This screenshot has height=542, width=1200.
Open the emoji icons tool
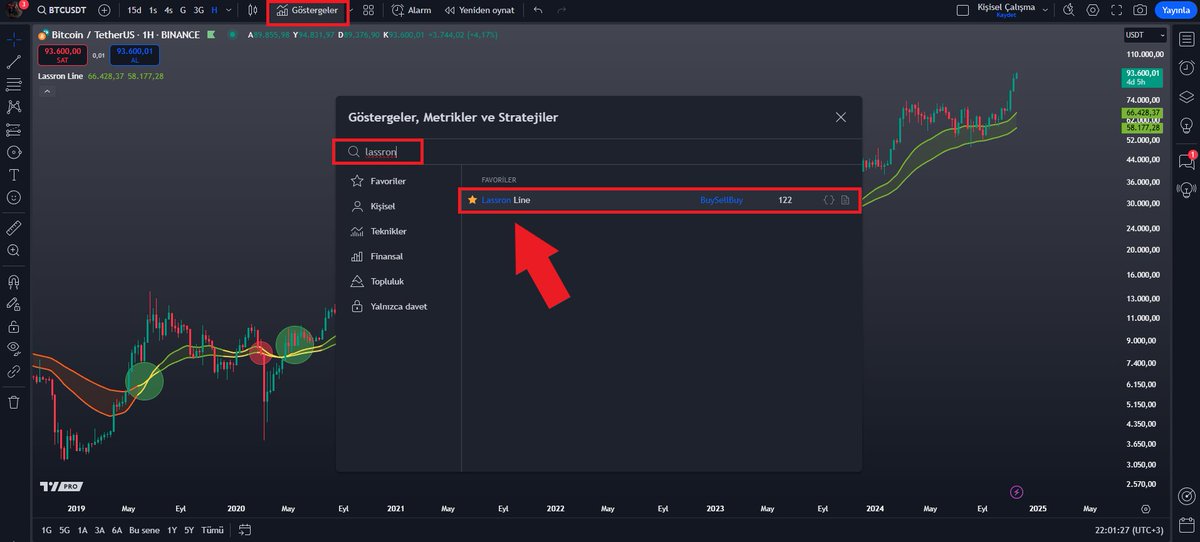(x=14, y=197)
